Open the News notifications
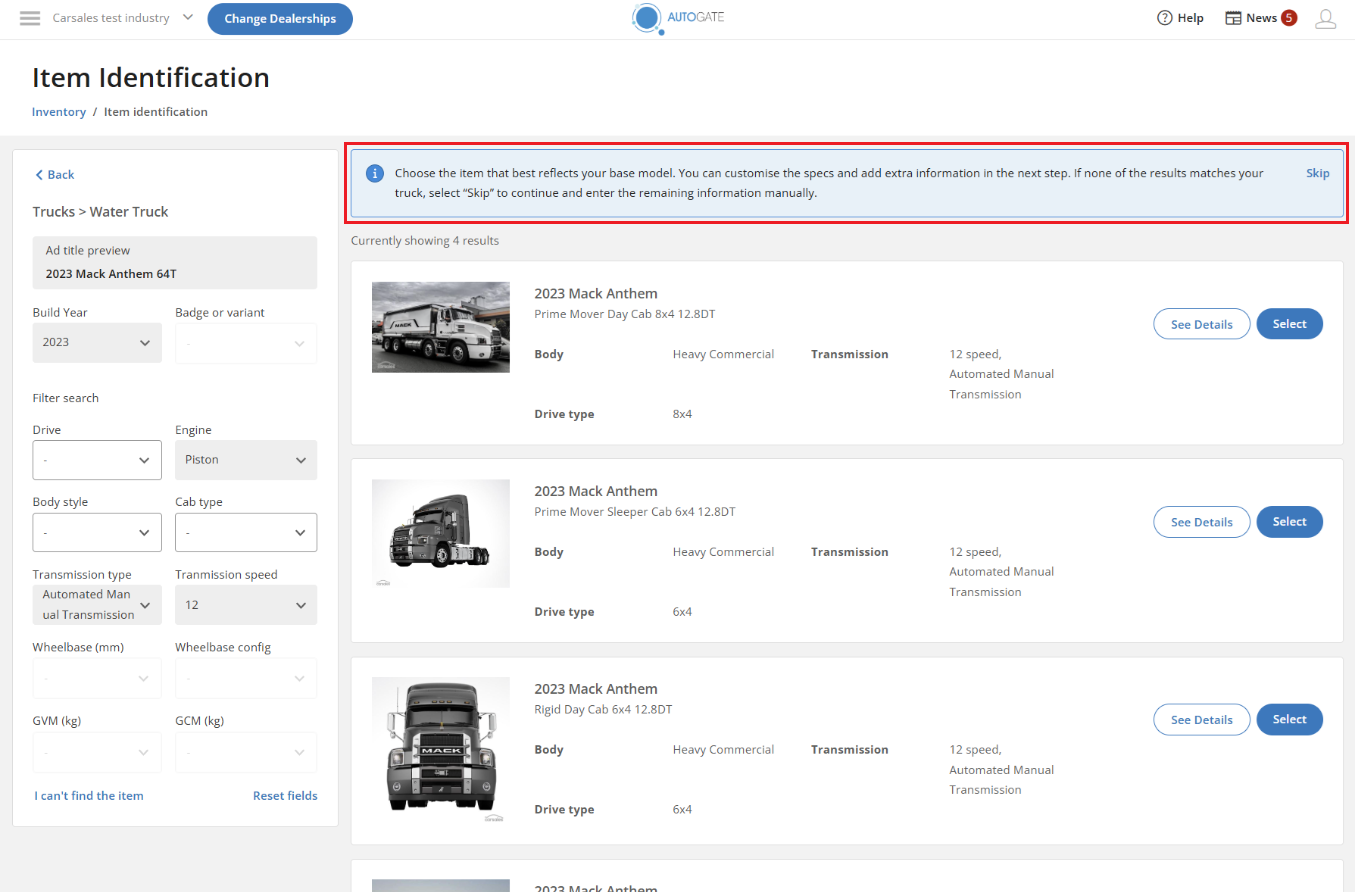Viewport: 1355px width, 892px height. (x=1260, y=18)
